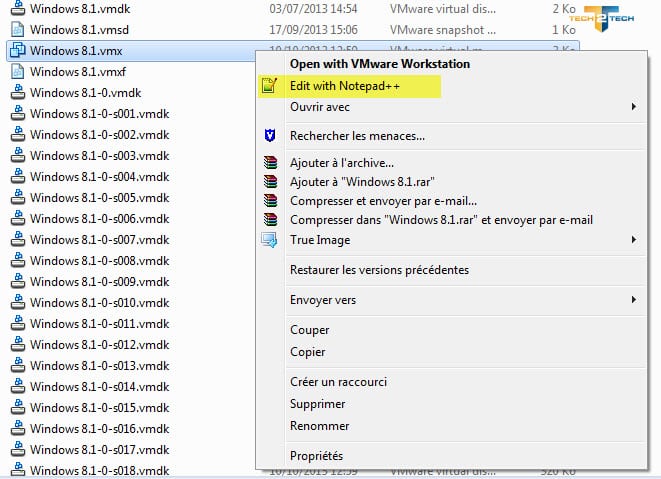Select file name Windows 8.1-0-s015.vmdk
The width and height of the screenshot is (661, 479).
(x=99, y=408)
